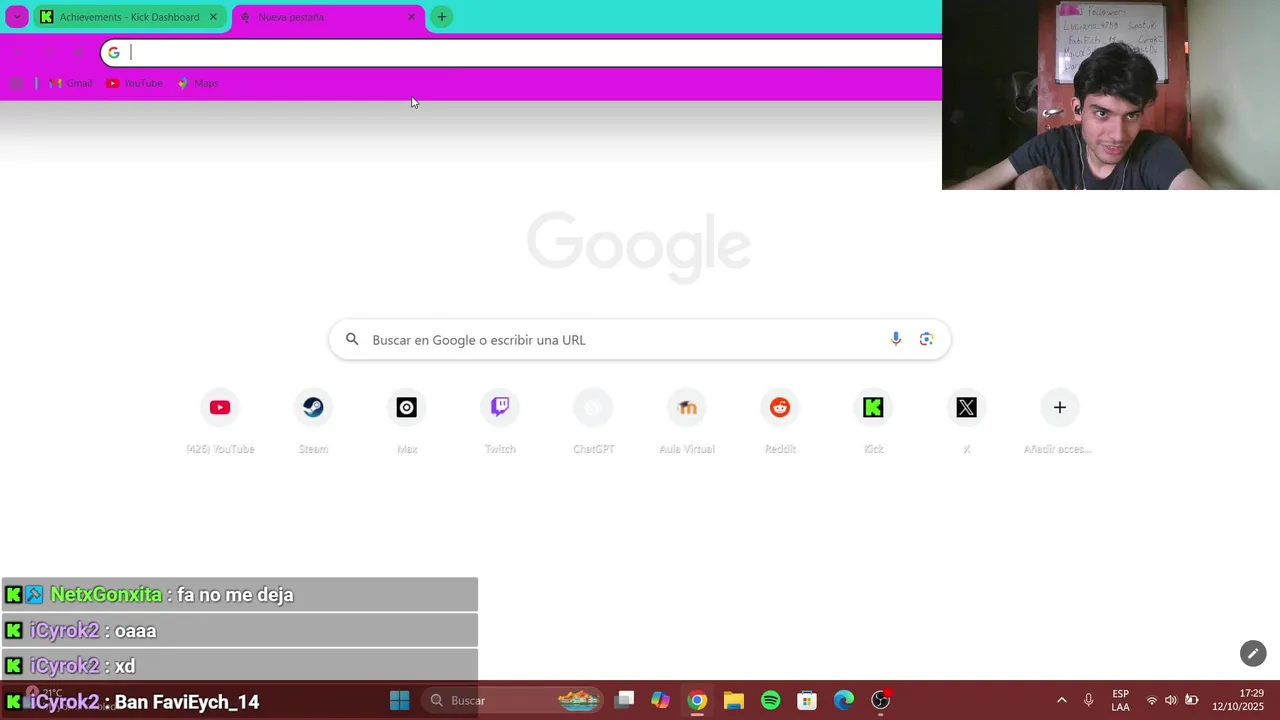The width and height of the screenshot is (1280, 720).
Task: Open Spotify from the taskbar
Action: (x=770, y=700)
